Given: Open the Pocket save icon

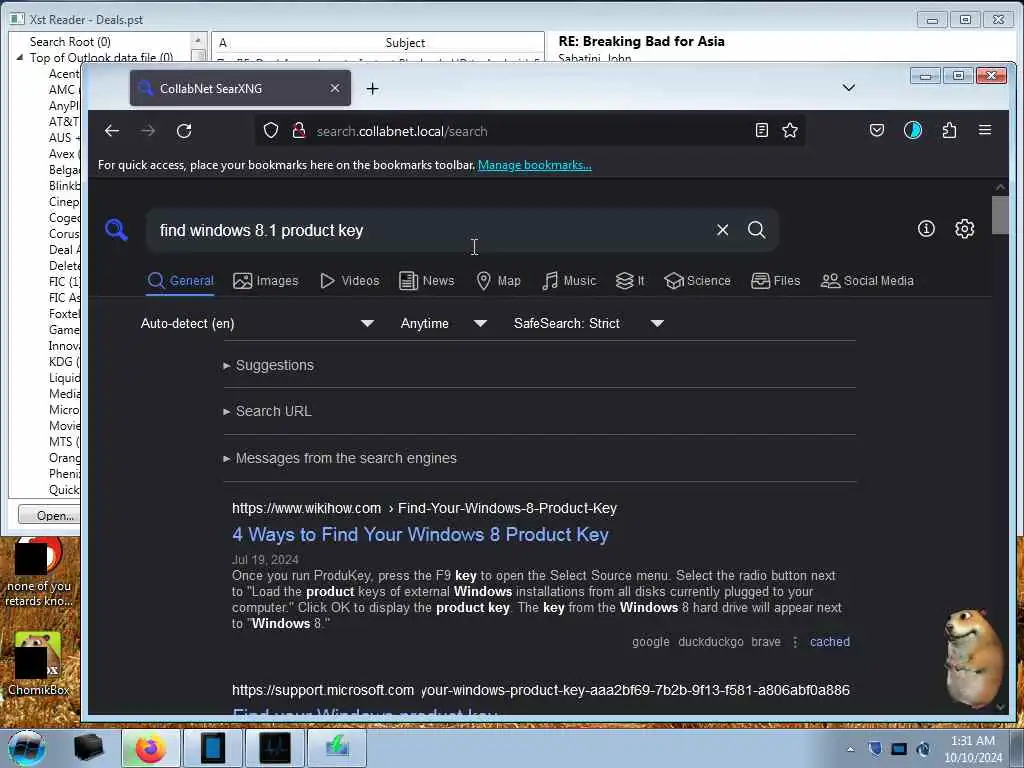Looking at the screenshot, I should [x=877, y=131].
